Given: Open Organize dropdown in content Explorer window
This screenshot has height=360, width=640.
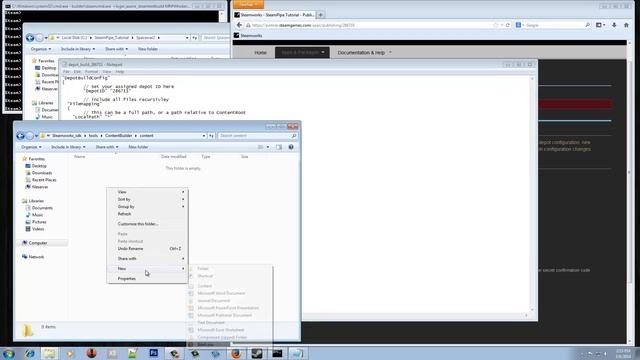Looking at the screenshot, I should click(31, 147).
